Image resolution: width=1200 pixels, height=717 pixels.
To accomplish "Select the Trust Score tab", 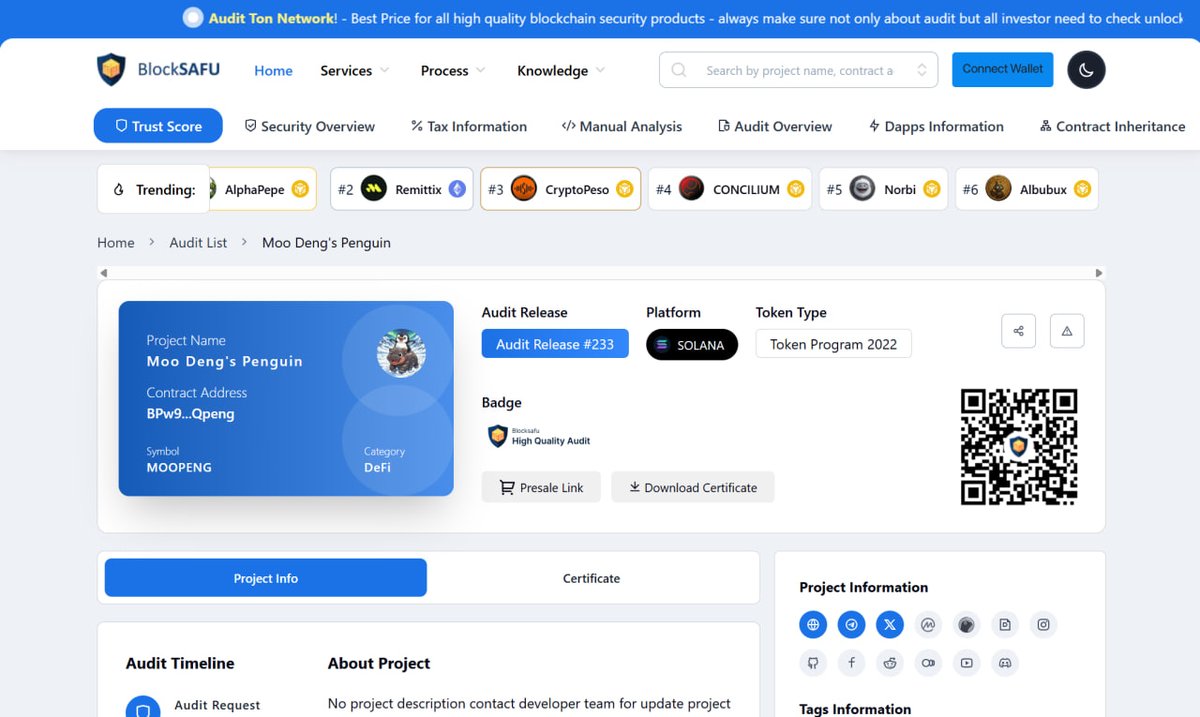I will pyautogui.click(x=158, y=126).
